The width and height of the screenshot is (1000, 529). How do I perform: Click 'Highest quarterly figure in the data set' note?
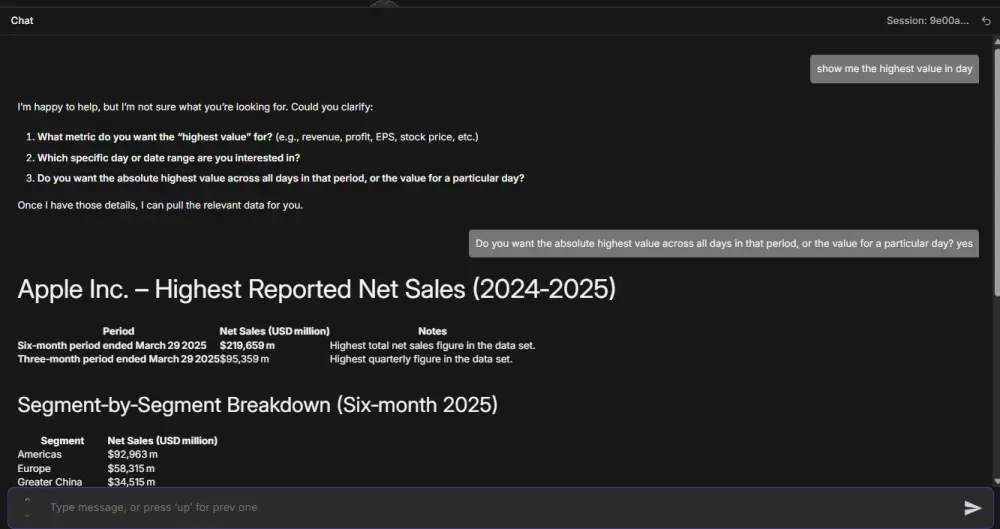pyautogui.click(x=421, y=359)
